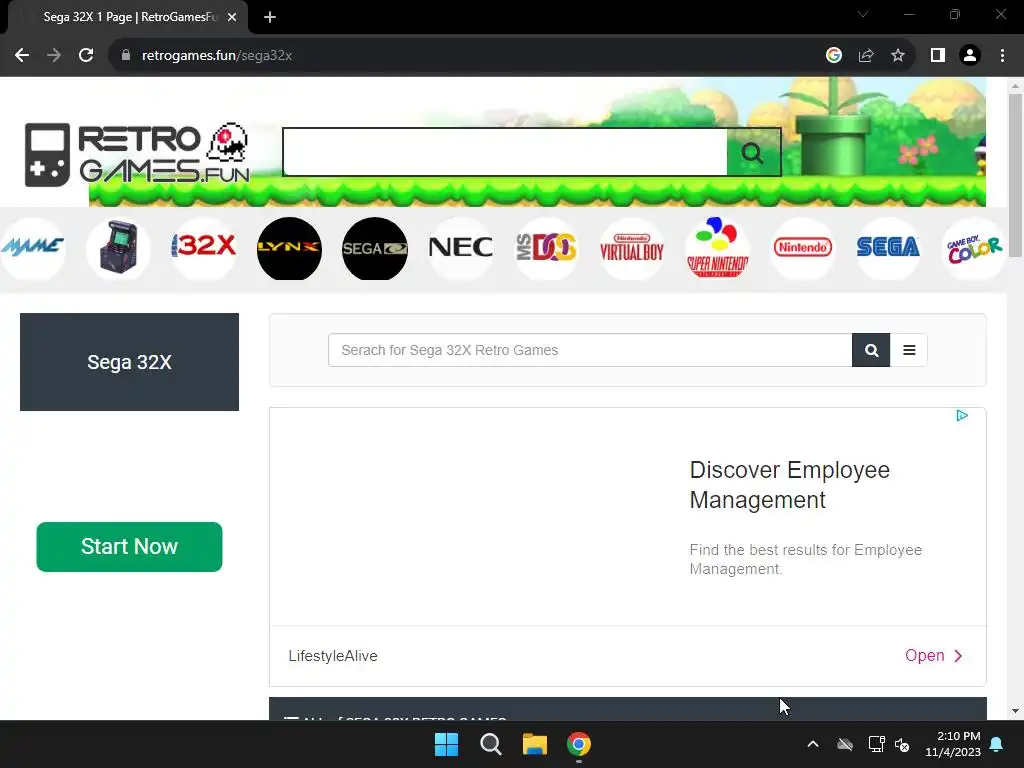This screenshot has width=1024, height=768.
Task: Focus the Sega 32X Retro Games search field
Action: click(590, 350)
